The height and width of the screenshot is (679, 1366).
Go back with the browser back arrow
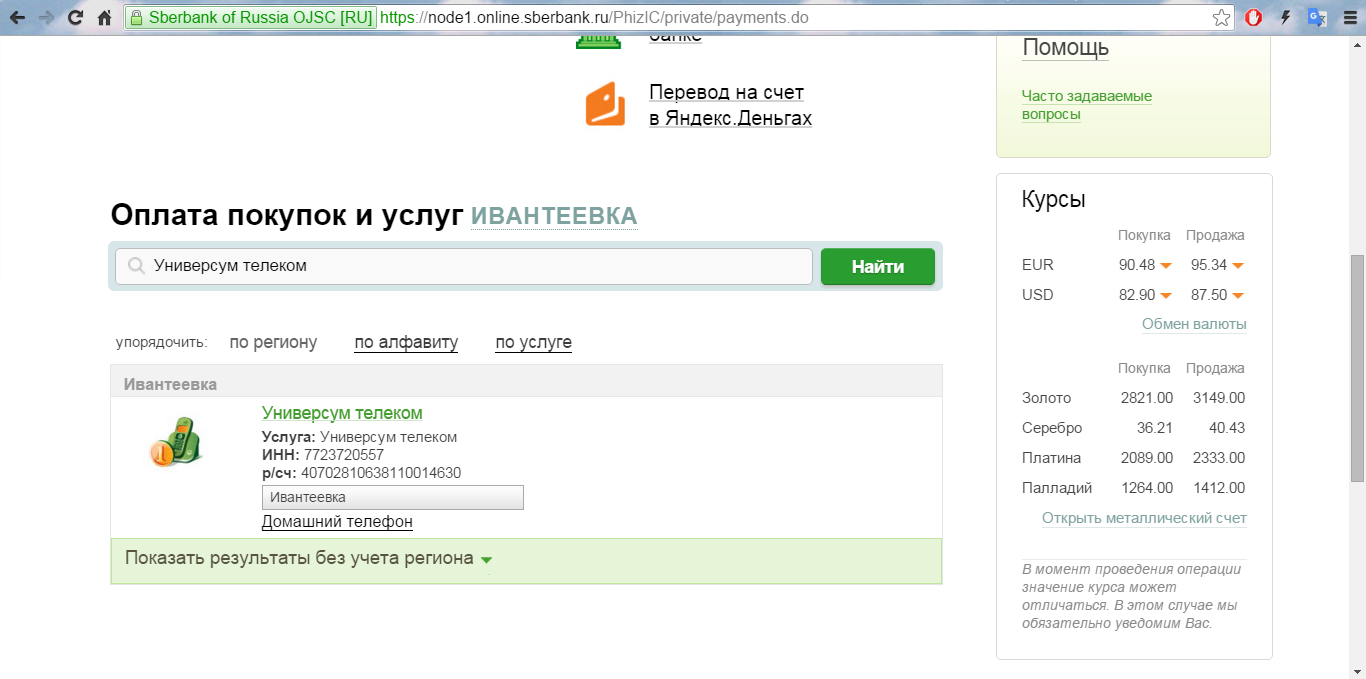17,18
